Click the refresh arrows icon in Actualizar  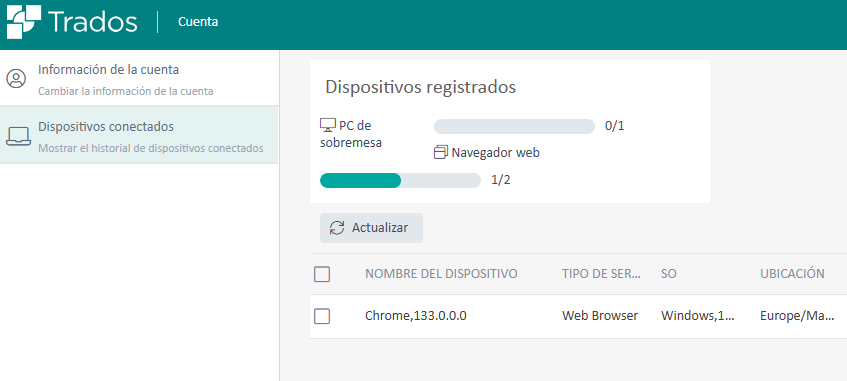click(x=337, y=228)
